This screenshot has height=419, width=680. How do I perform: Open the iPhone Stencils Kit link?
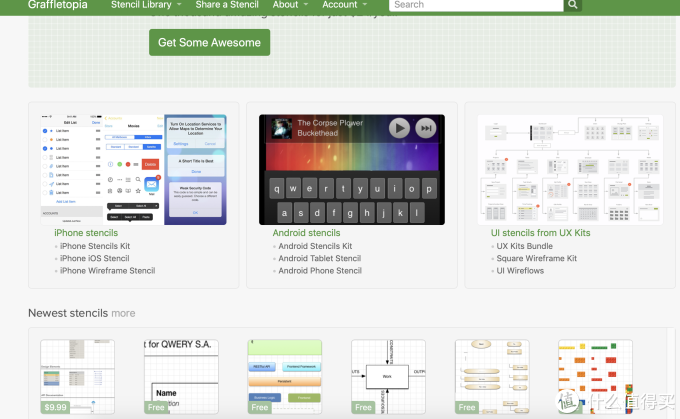95,246
